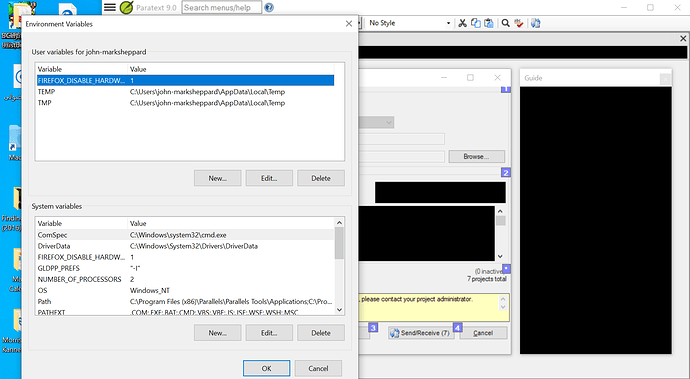
Task: Click the green Paratext logo icon
Action: 126,7
